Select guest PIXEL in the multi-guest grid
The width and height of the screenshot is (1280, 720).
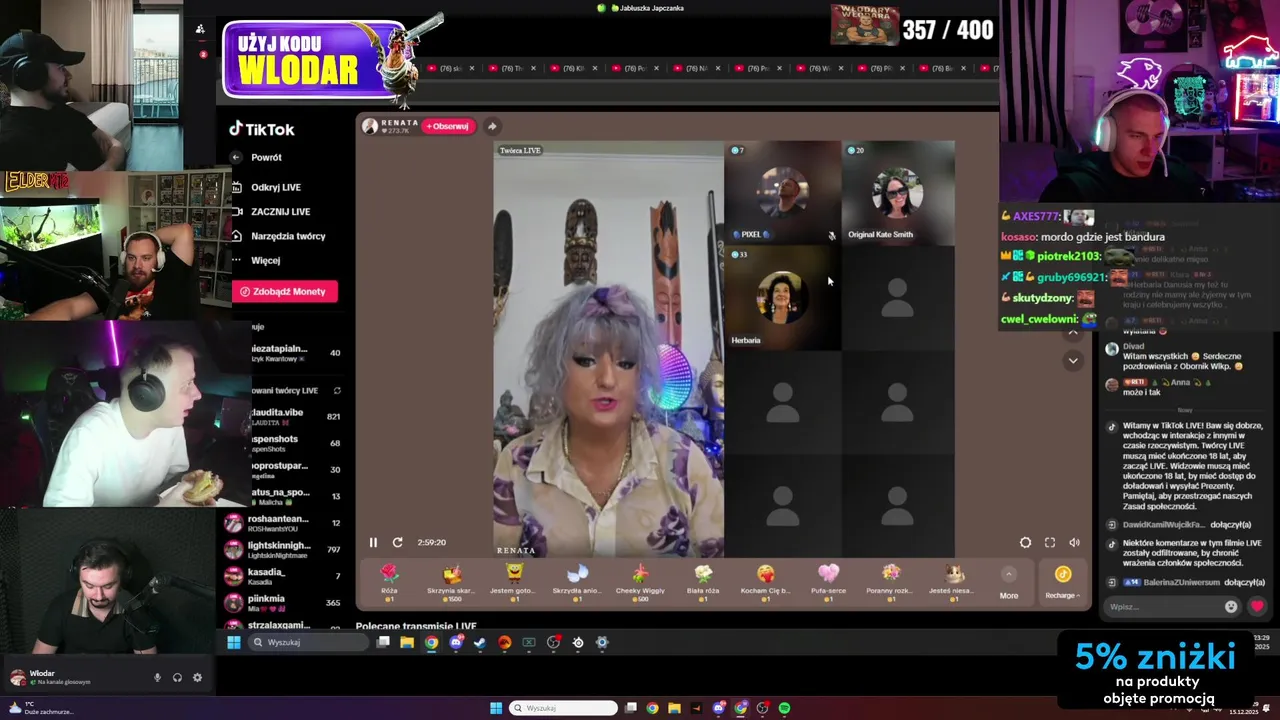[x=783, y=193]
